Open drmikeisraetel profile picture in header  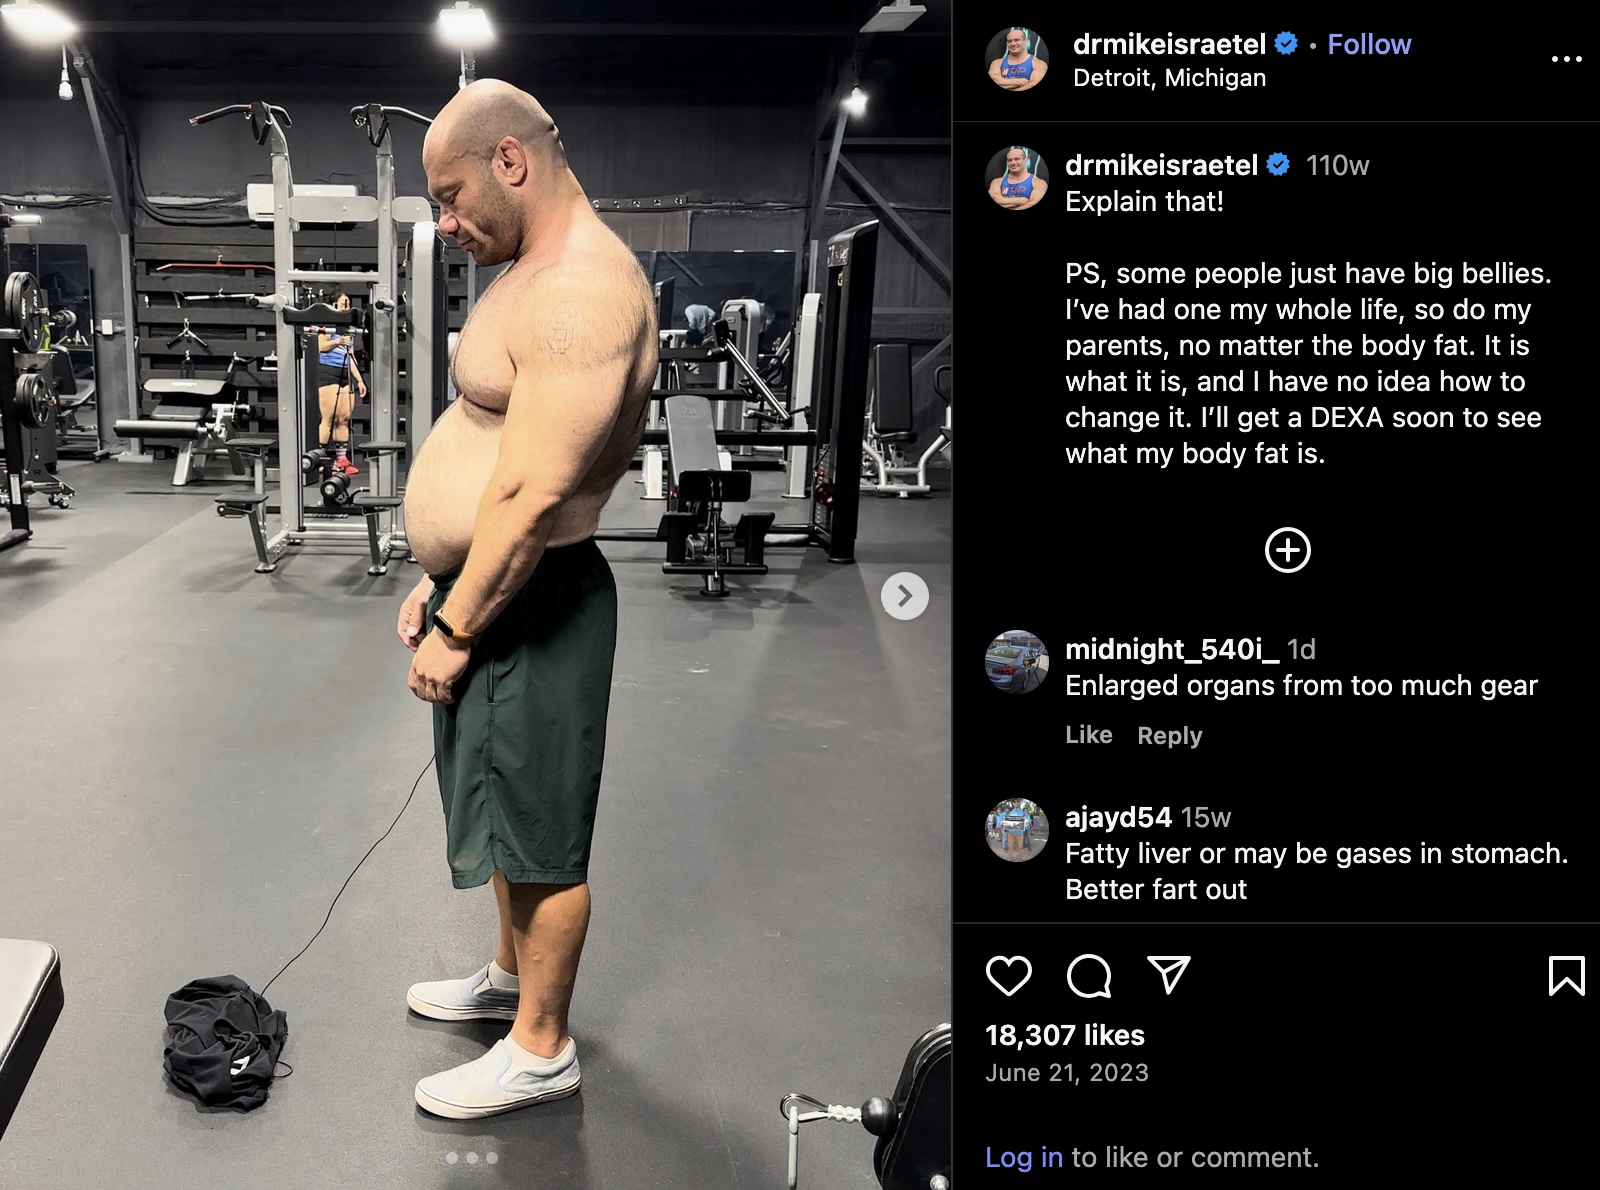coord(1017,59)
